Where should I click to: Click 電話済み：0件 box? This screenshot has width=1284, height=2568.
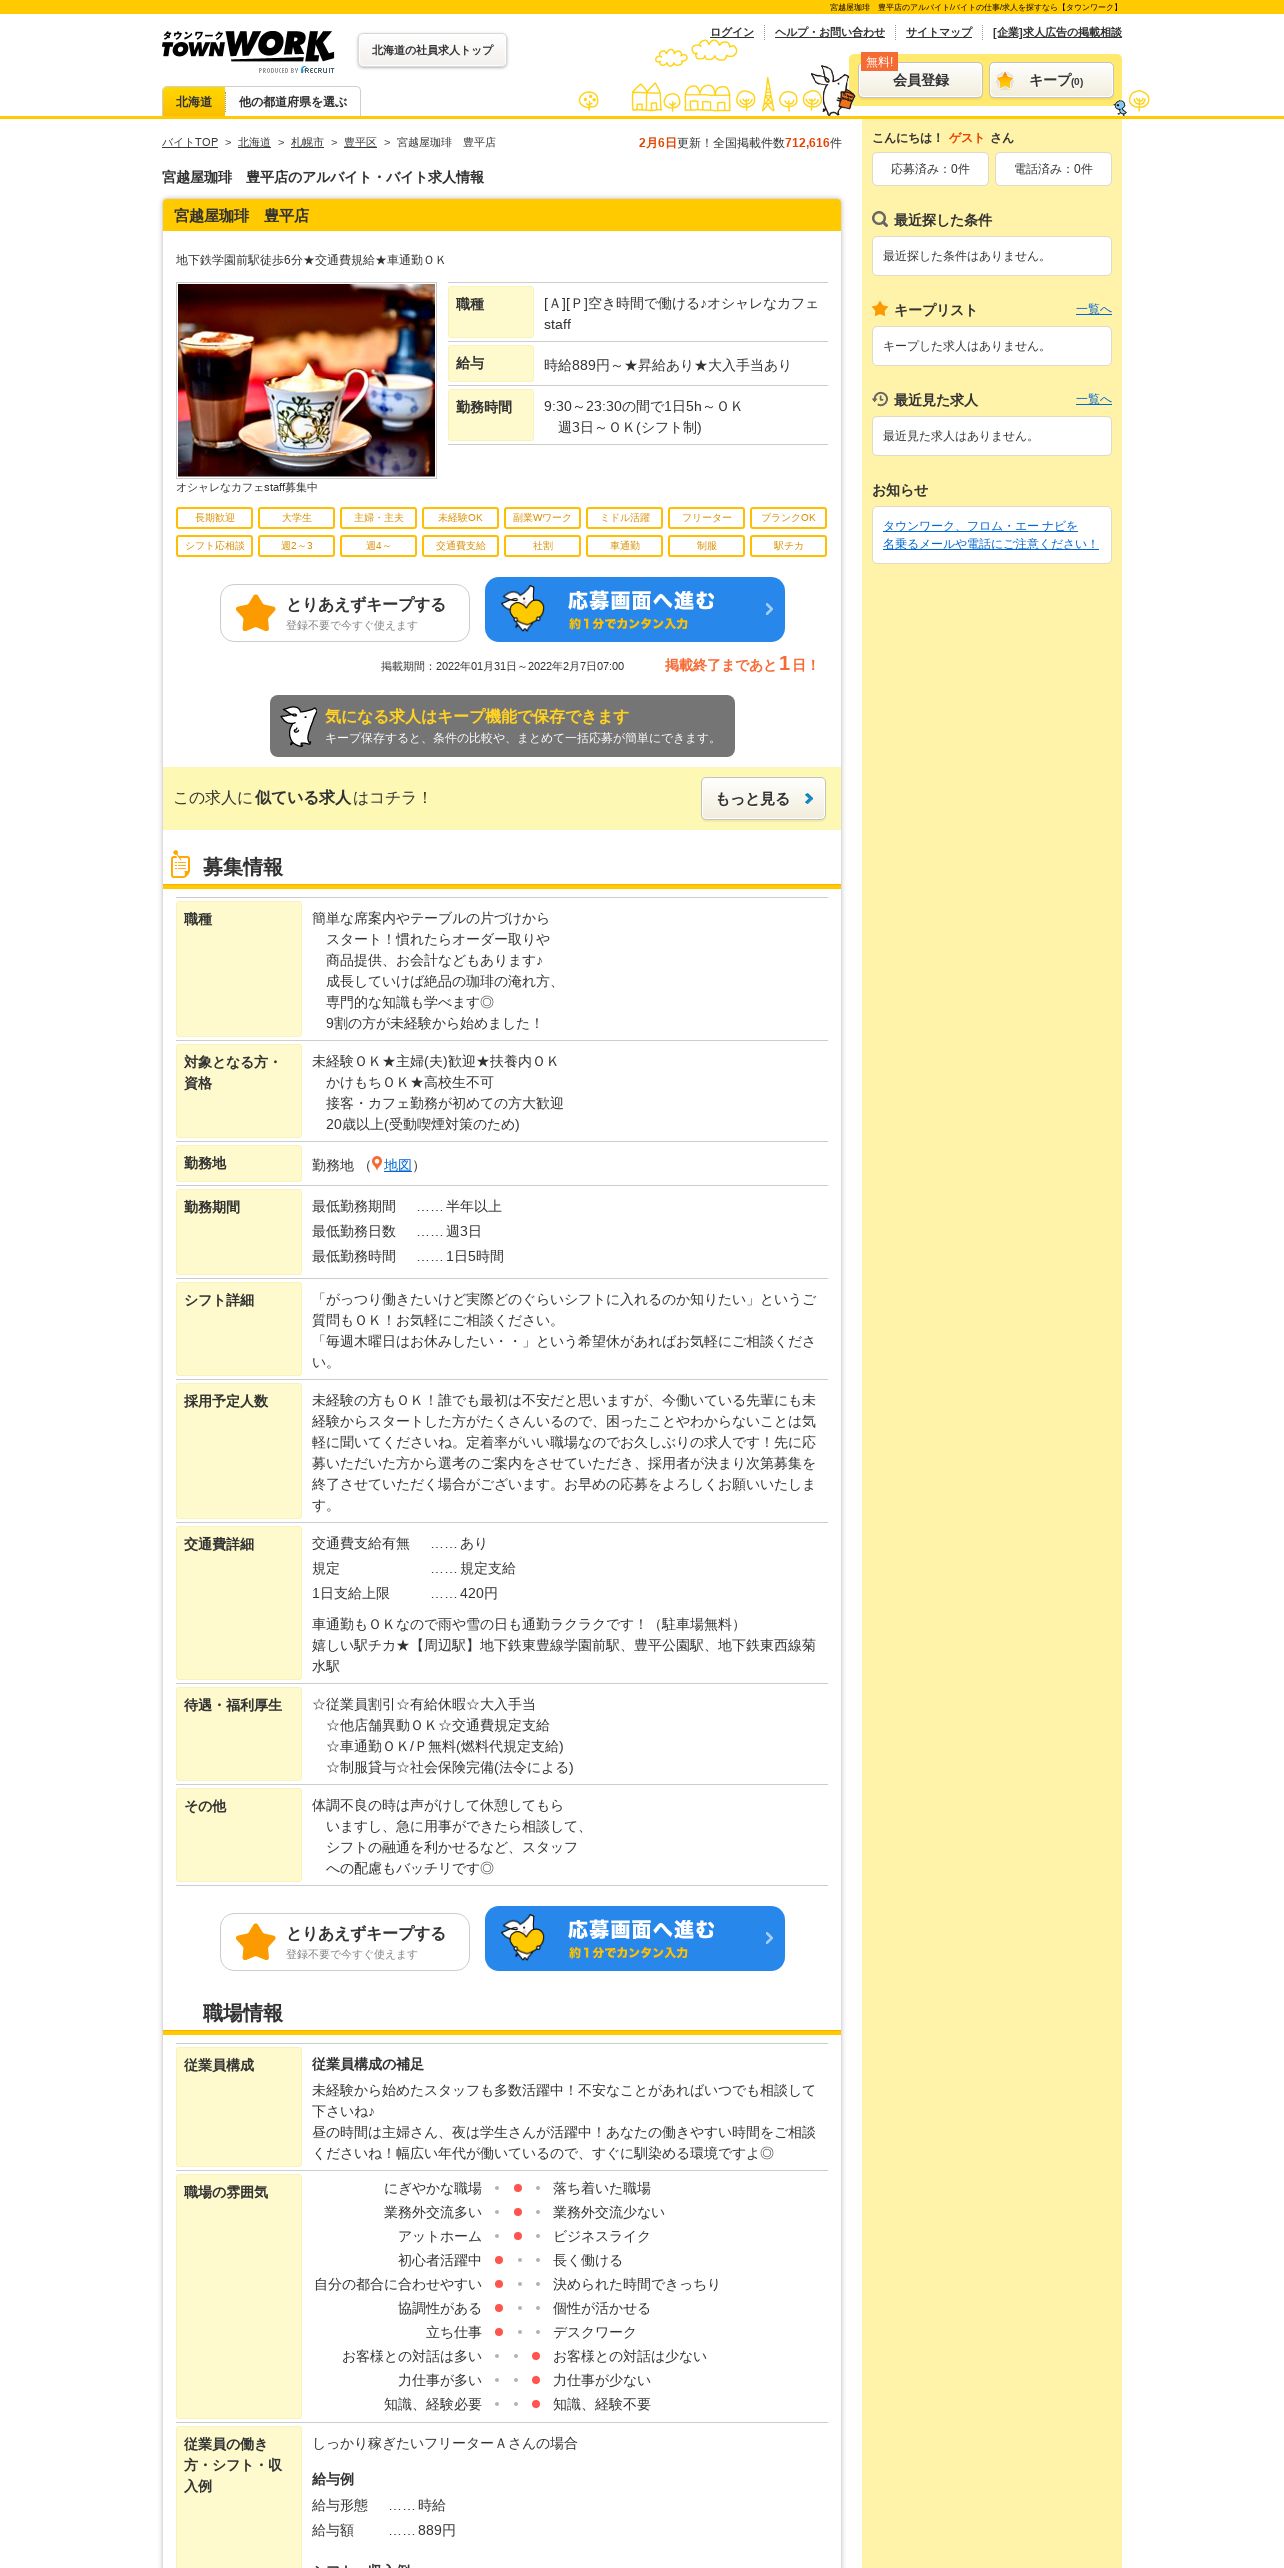coord(1053,169)
